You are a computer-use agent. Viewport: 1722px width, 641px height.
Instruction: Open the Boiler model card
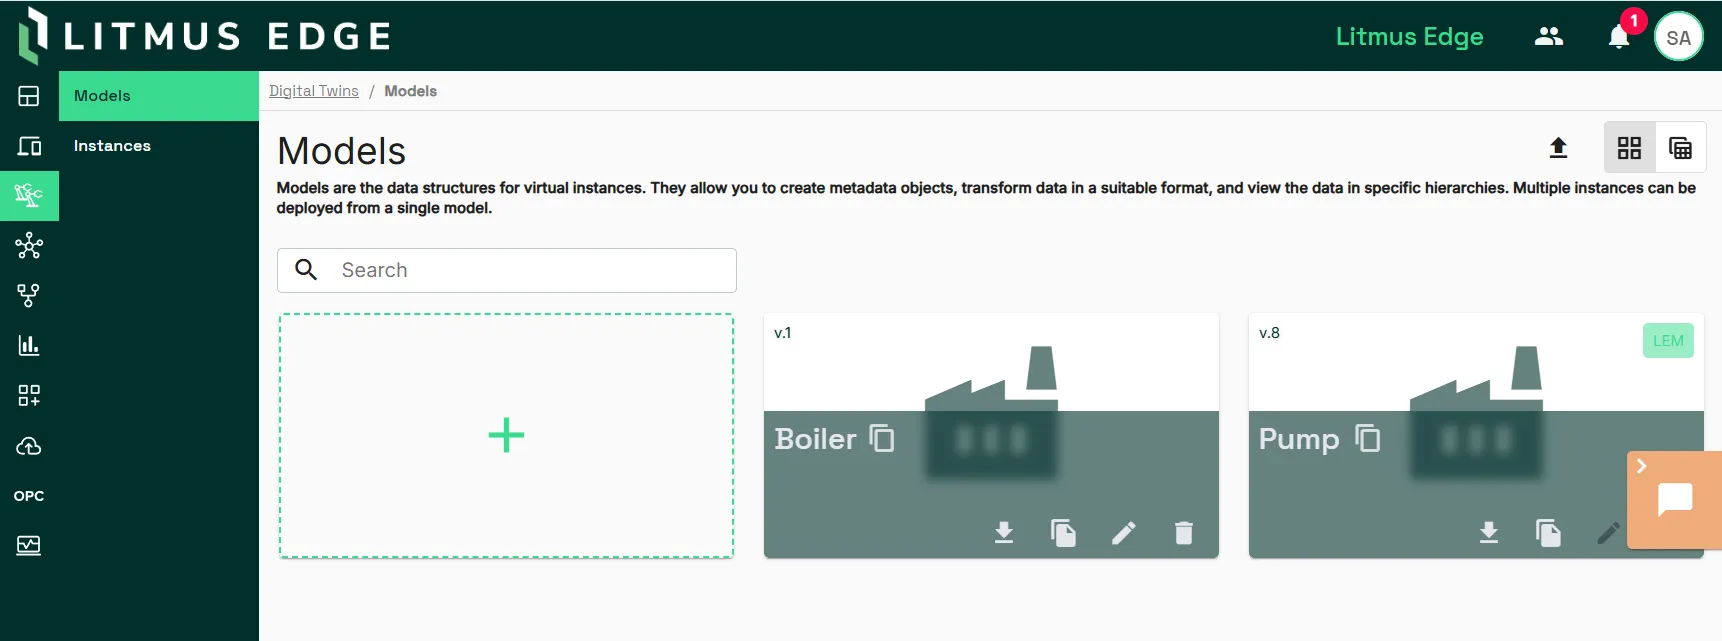pos(991,435)
